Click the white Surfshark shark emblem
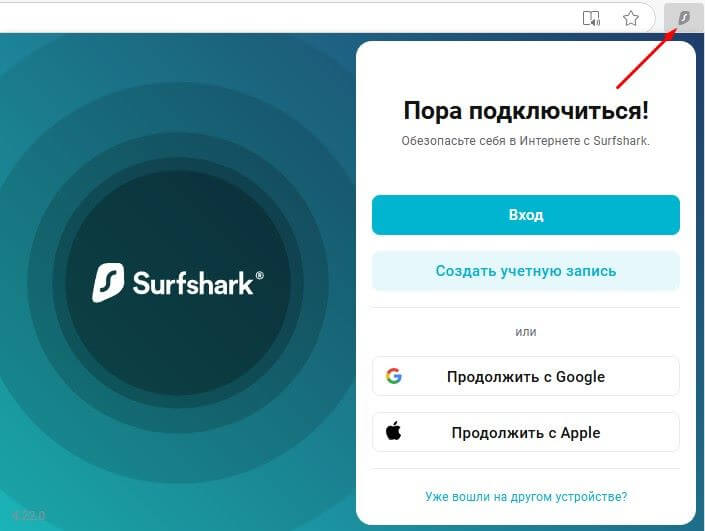 point(108,282)
